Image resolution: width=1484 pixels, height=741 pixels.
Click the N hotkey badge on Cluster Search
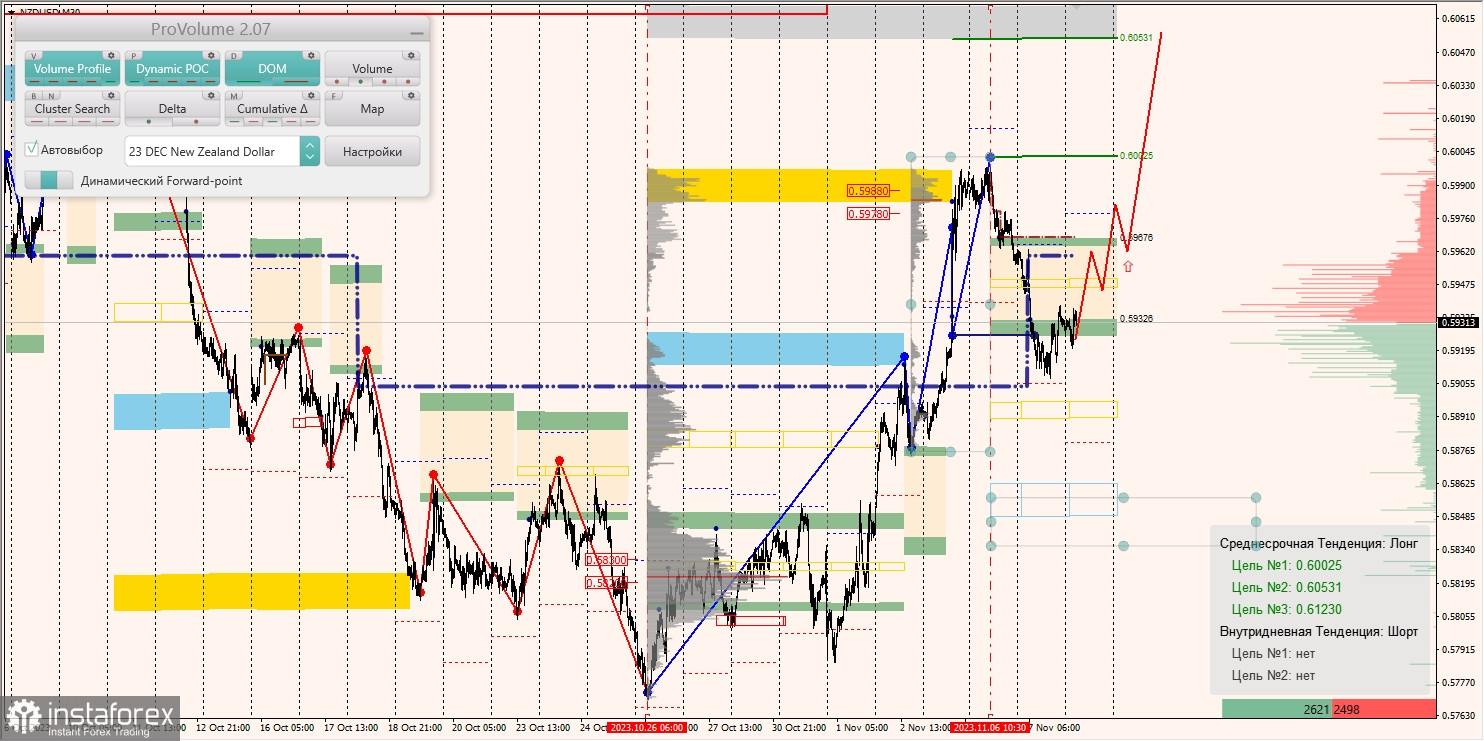click(x=51, y=96)
